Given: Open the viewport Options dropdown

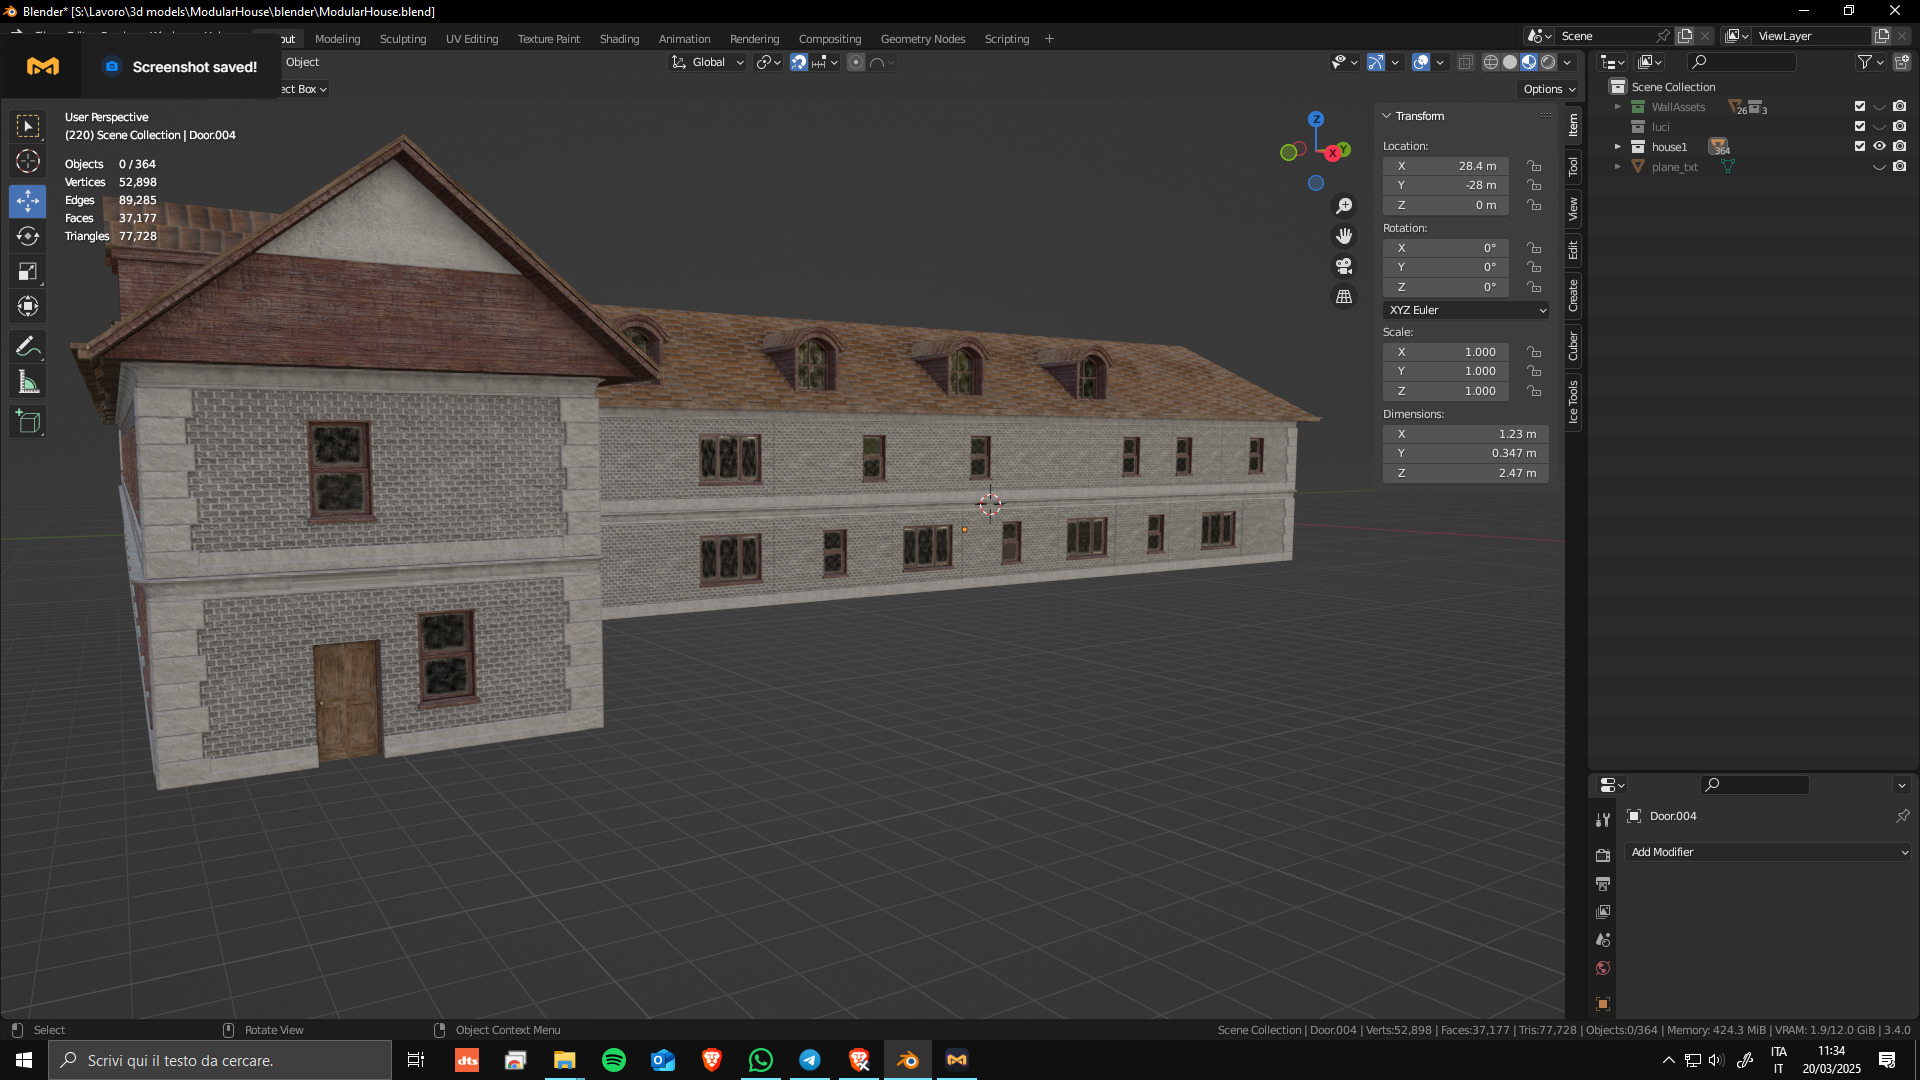Looking at the screenshot, I should tap(1548, 89).
